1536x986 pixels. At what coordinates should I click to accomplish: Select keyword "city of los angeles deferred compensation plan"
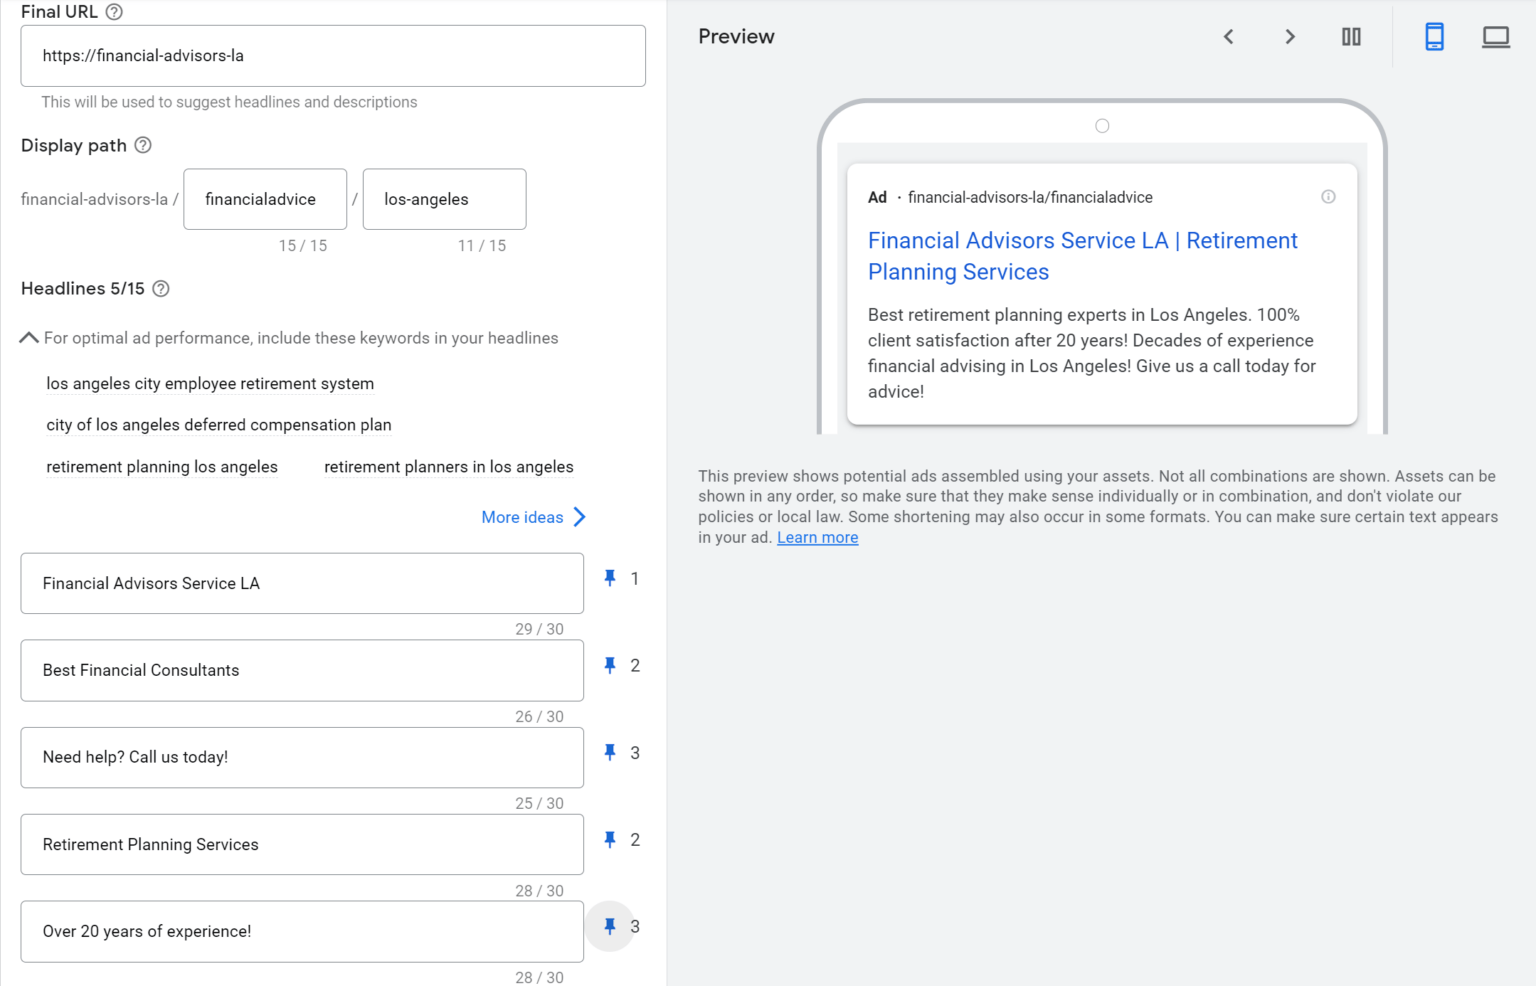click(x=218, y=425)
